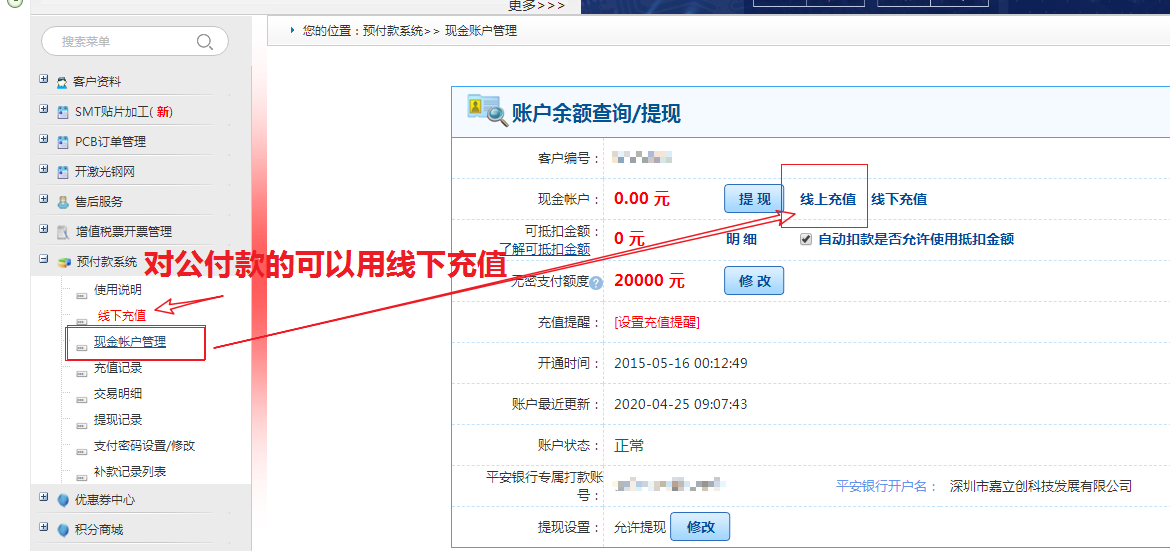Click the 售后服务 icon in sidebar
This screenshot has height=551, width=1170.
pyautogui.click(x=63, y=202)
